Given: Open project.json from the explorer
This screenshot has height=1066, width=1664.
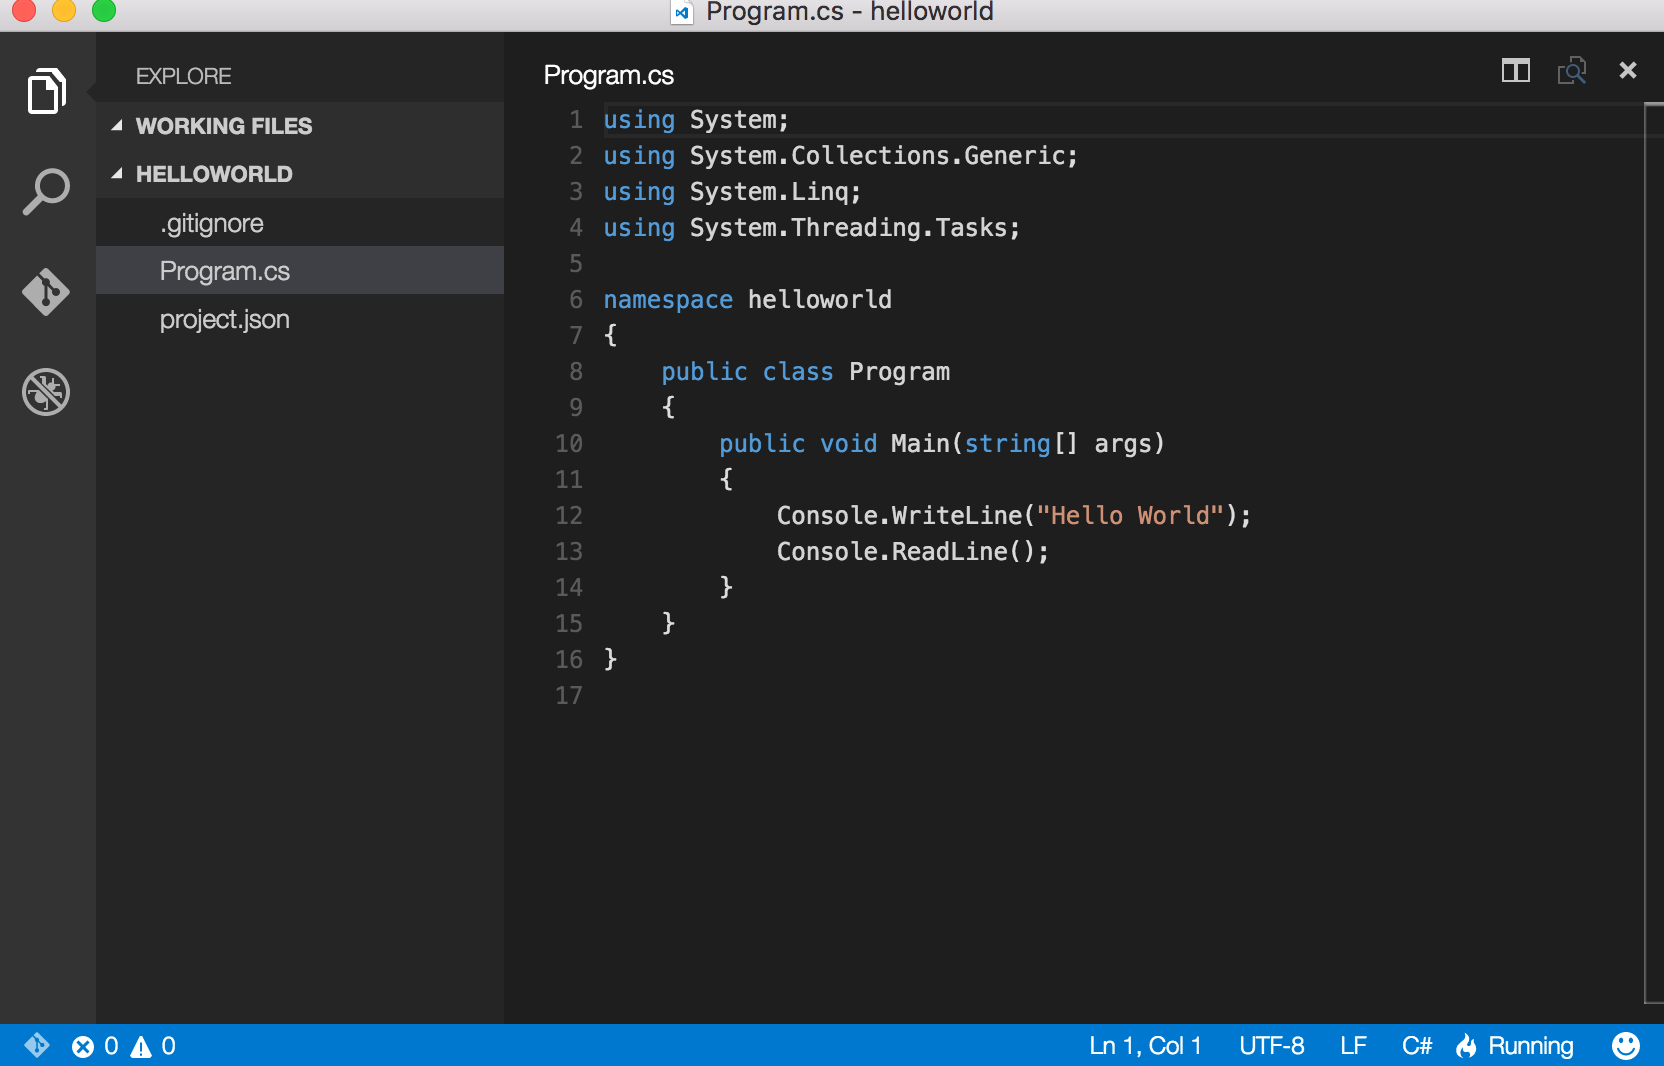Looking at the screenshot, I should (x=225, y=319).
